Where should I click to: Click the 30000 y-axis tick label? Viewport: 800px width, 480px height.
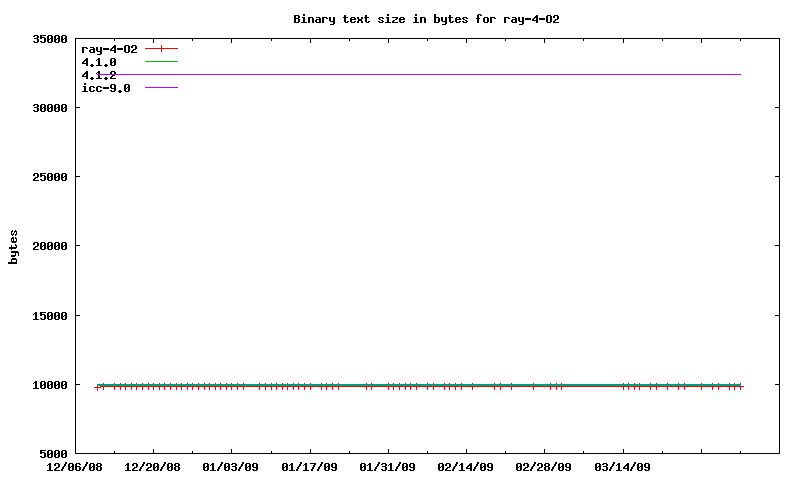pos(49,108)
